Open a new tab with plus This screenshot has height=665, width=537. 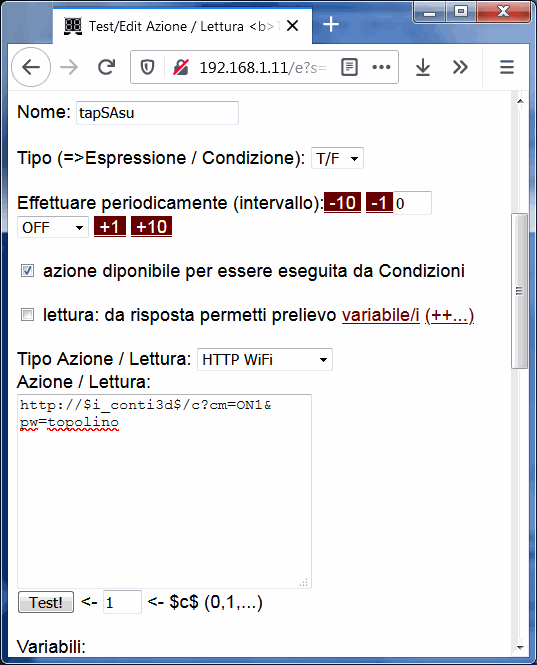tap(331, 24)
